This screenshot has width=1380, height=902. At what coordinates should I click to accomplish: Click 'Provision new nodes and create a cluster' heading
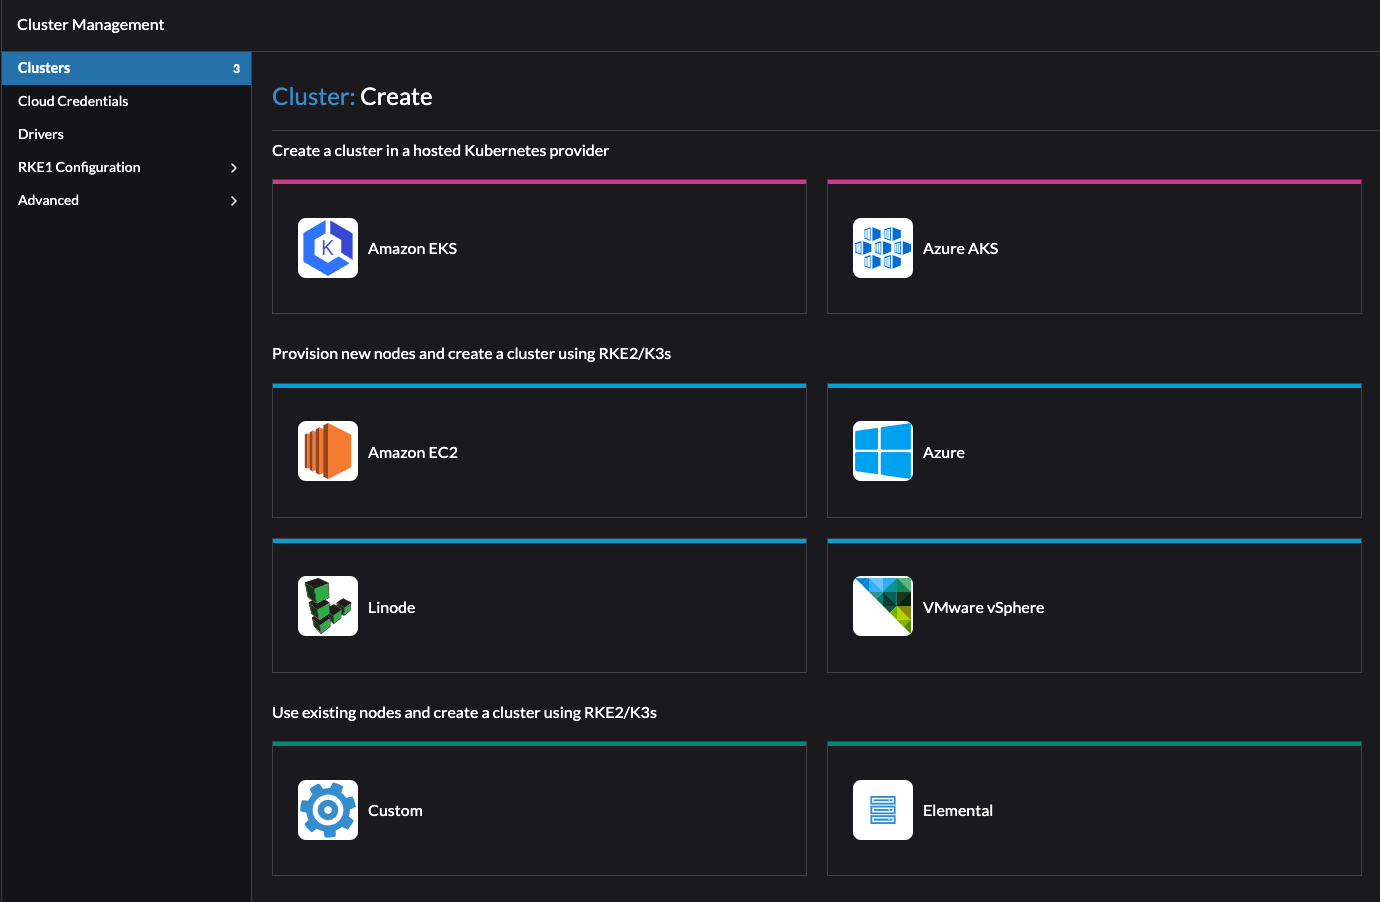point(471,353)
